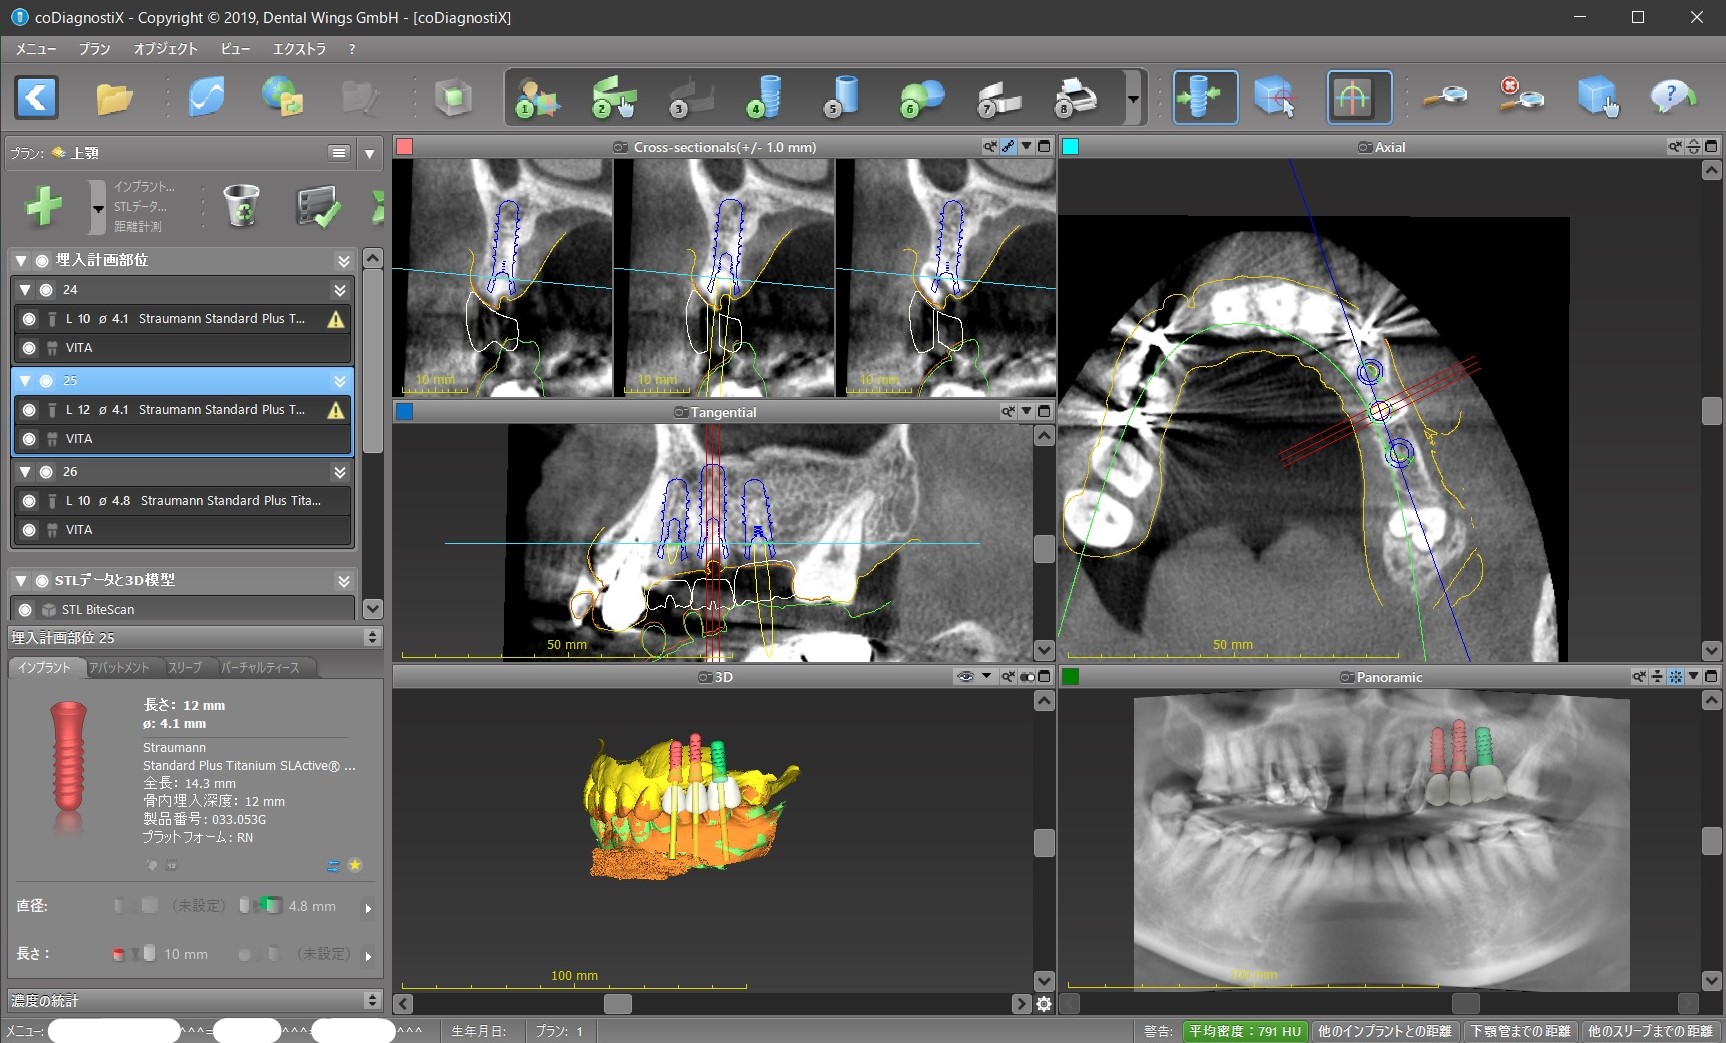Click the warning triangle on the L 10 ø 4.1 implant row
The width and height of the screenshot is (1726, 1043).
coord(336,319)
